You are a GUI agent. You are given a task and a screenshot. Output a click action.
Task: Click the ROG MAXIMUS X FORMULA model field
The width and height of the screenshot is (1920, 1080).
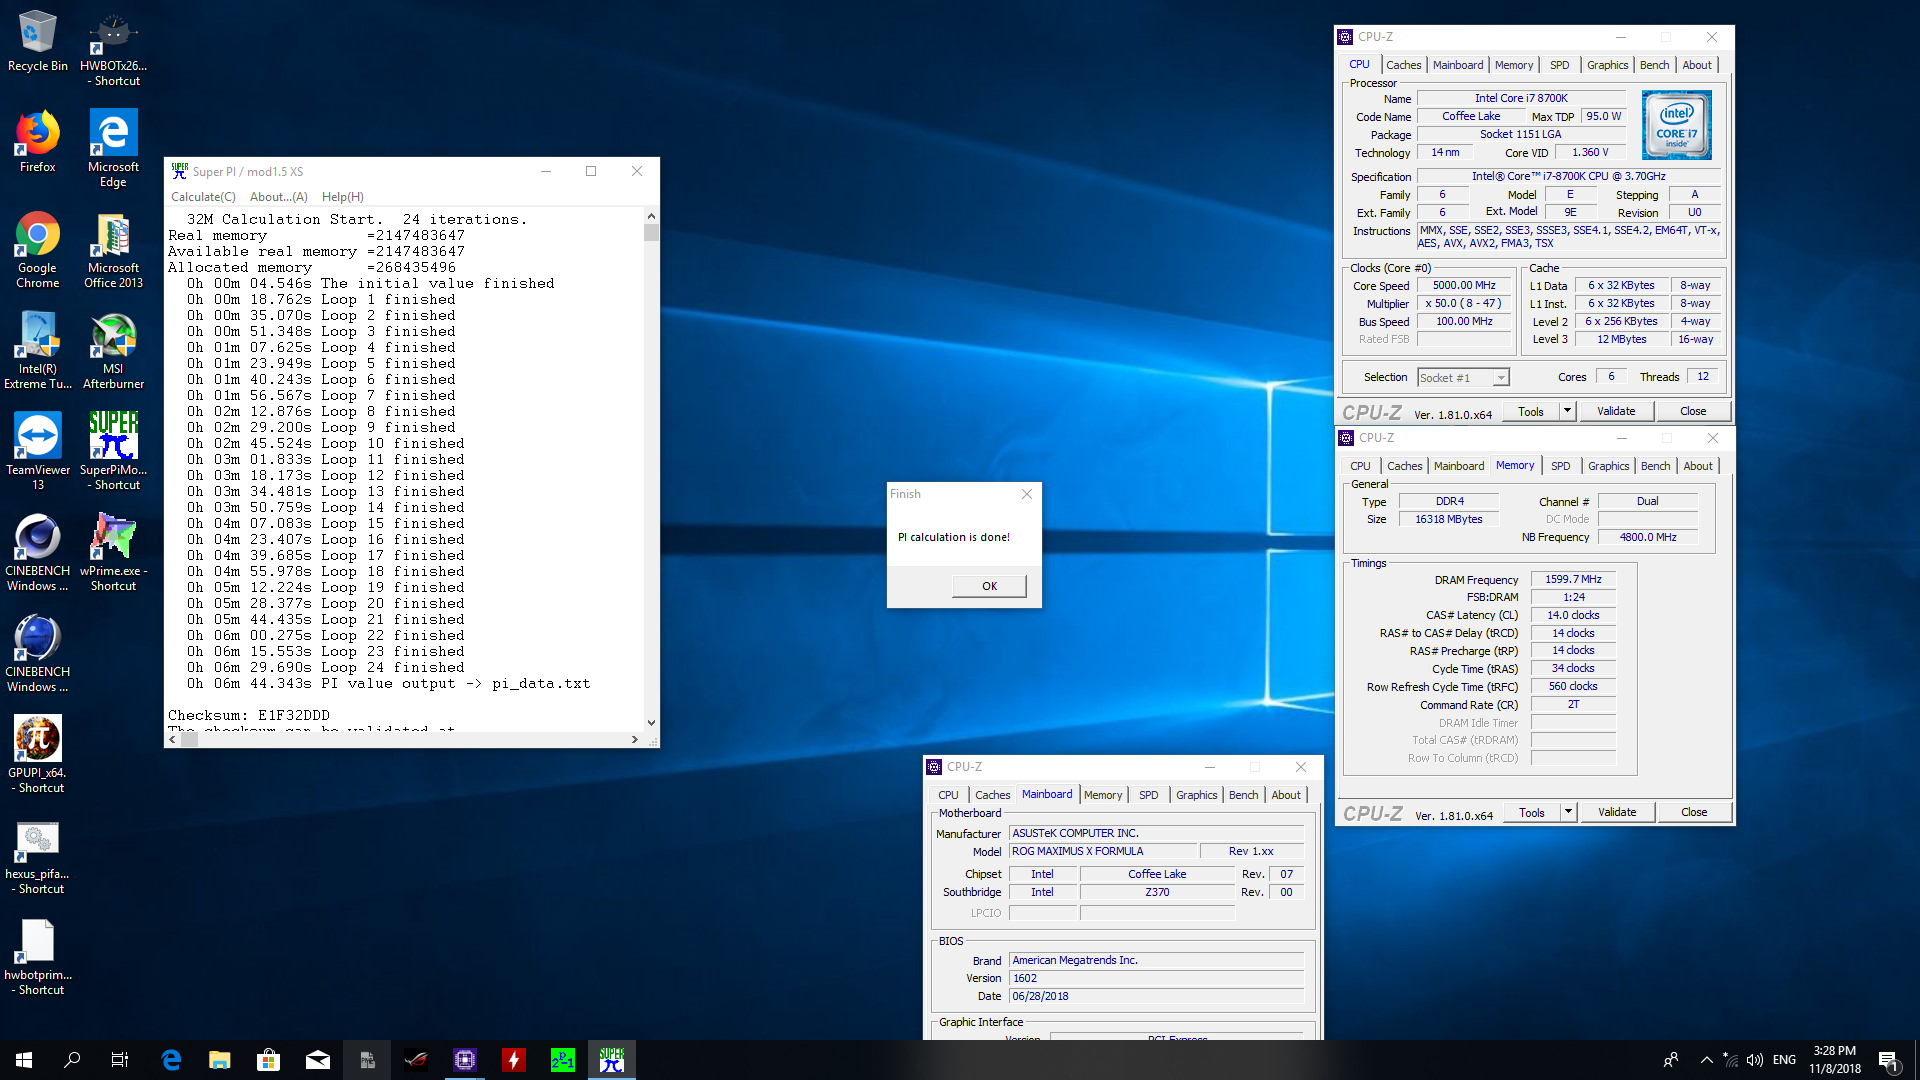(x=1104, y=852)
